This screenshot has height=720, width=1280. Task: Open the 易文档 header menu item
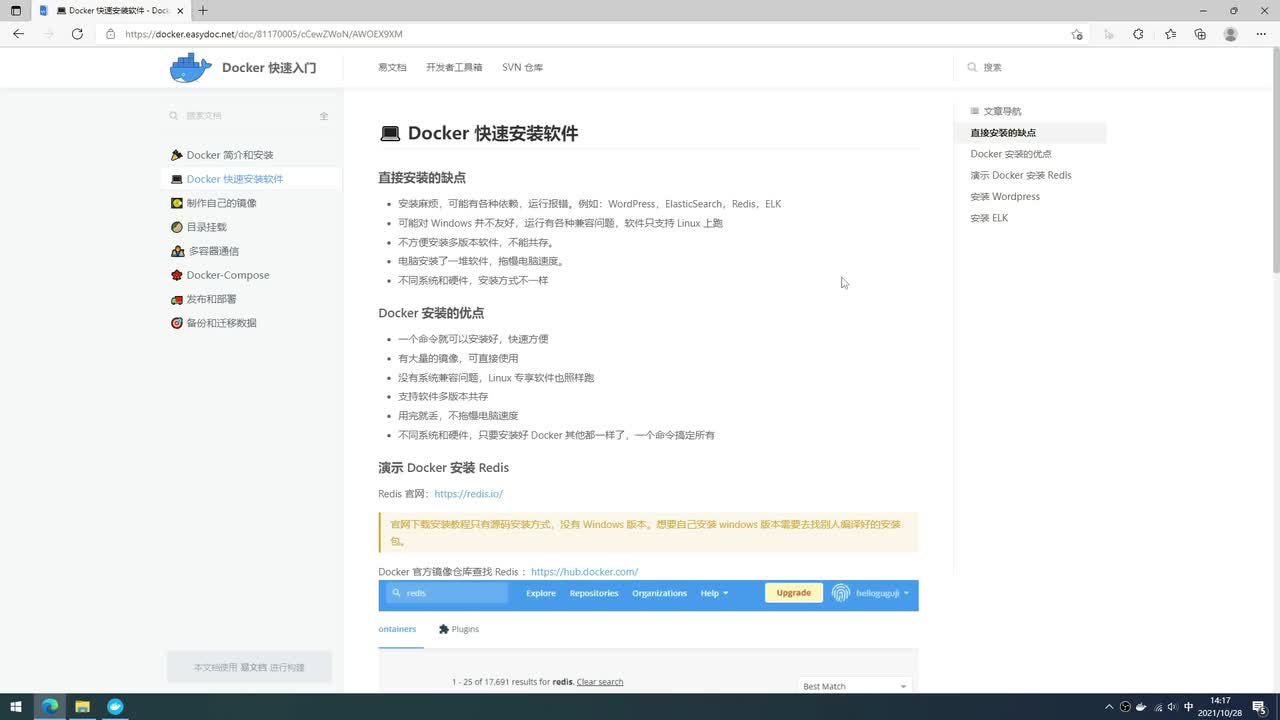click(392, 67)
